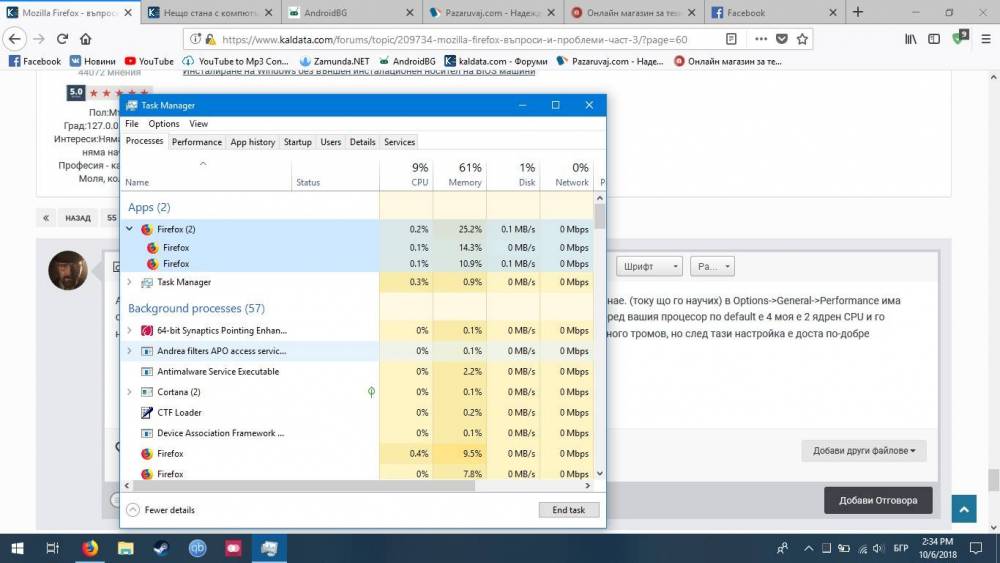Expand the Cortana (2) process group
Screen dimensions: 1000x563
pos(129,391)
